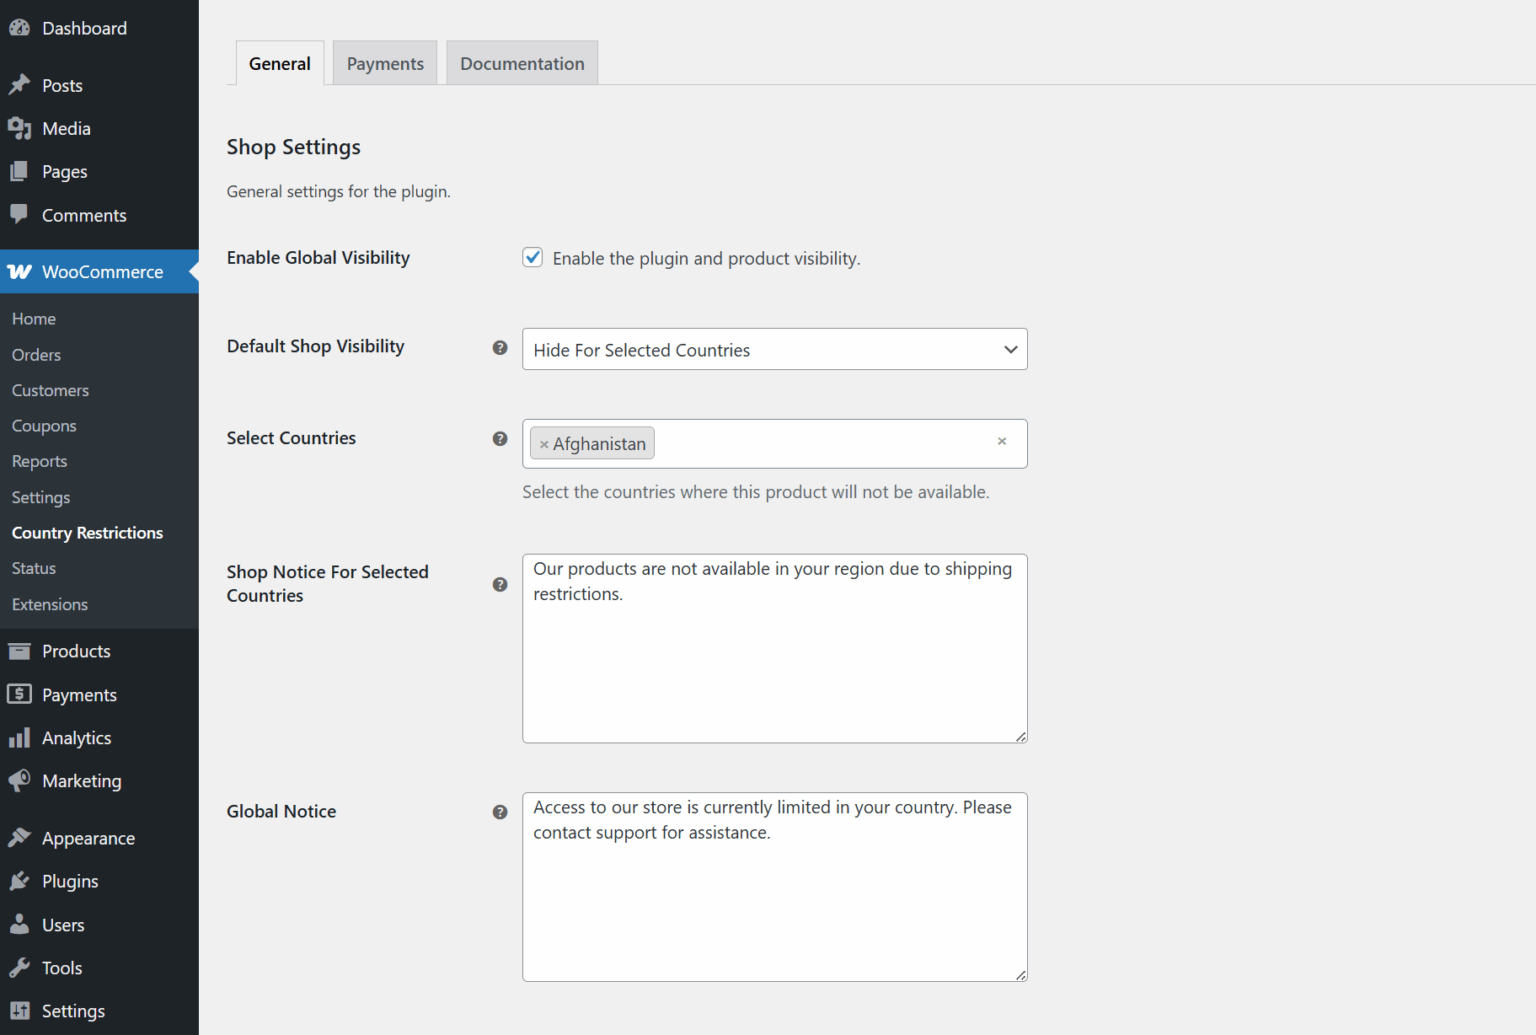The width and height of the screenshot is (1536, 1035).
Task: Open the Coupons page
Action: tap(44, 425)
